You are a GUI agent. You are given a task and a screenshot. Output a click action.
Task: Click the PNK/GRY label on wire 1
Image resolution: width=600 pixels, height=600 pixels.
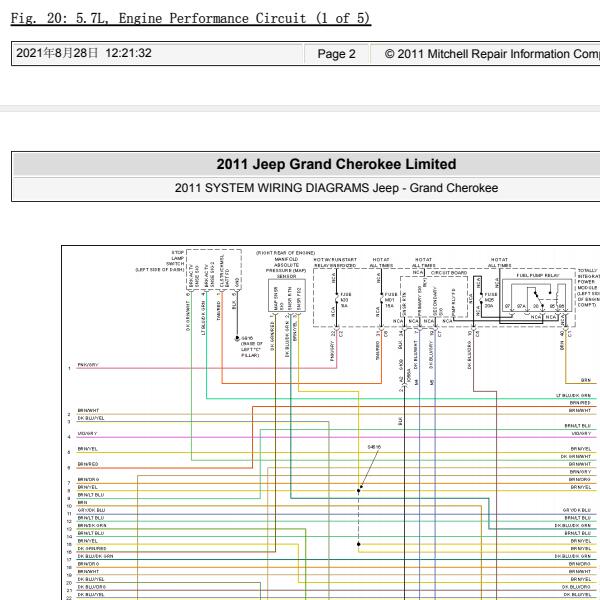(x=88, y=365)
